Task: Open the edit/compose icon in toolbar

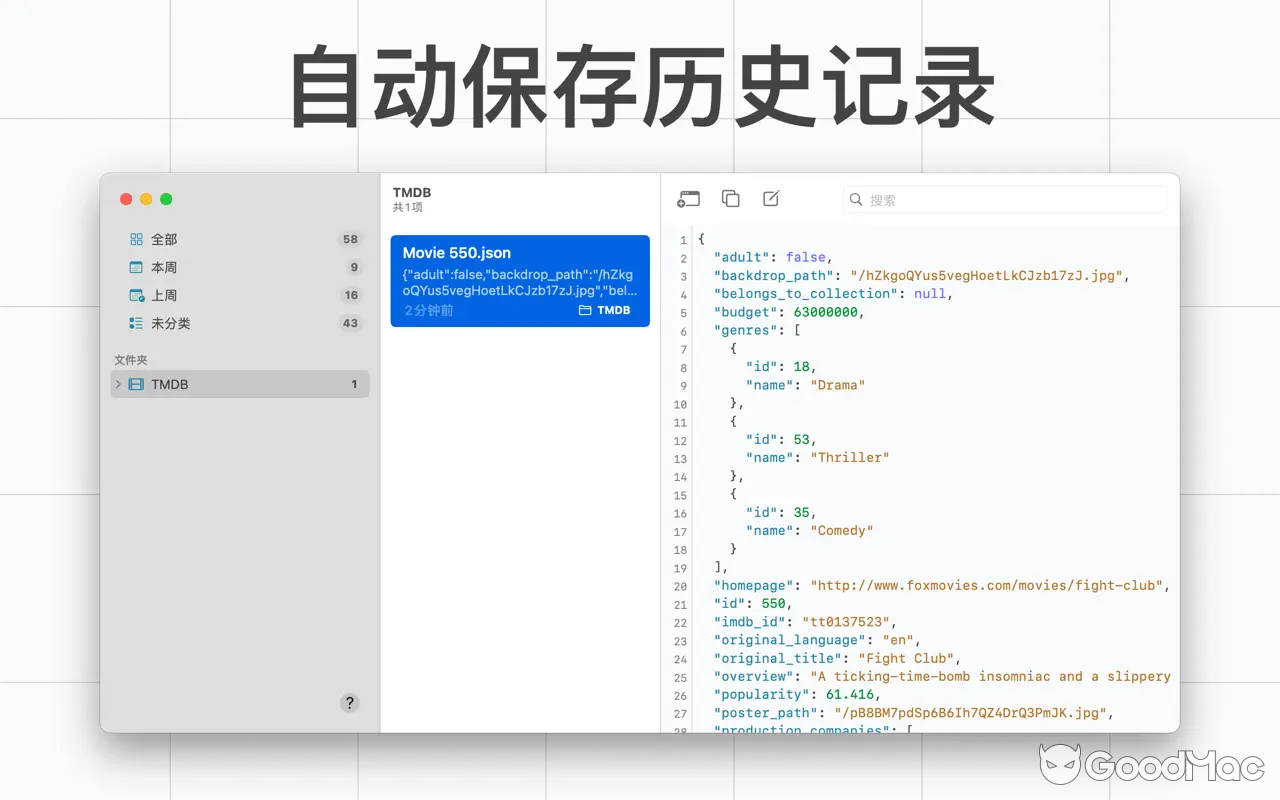Action: (x=770, y=199)
